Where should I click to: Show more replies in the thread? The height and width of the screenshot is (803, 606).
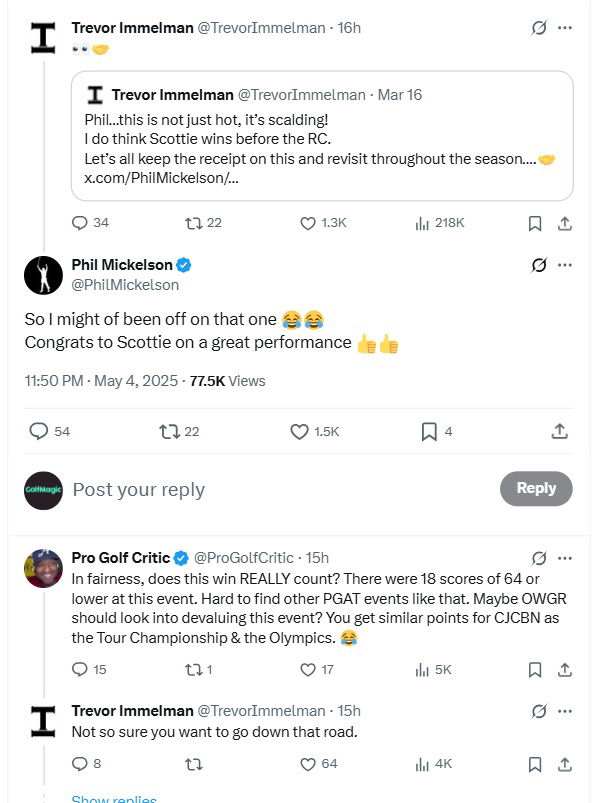tap(114, 799)
